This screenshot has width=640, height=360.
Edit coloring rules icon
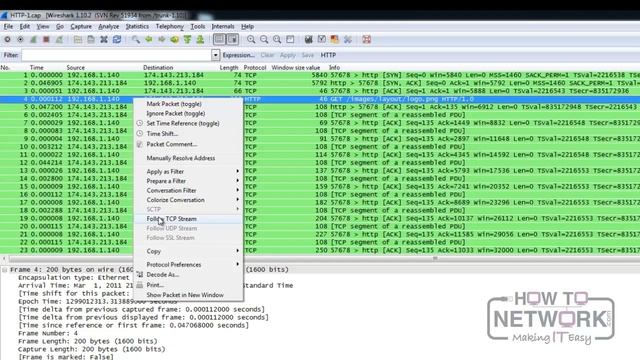335,40
